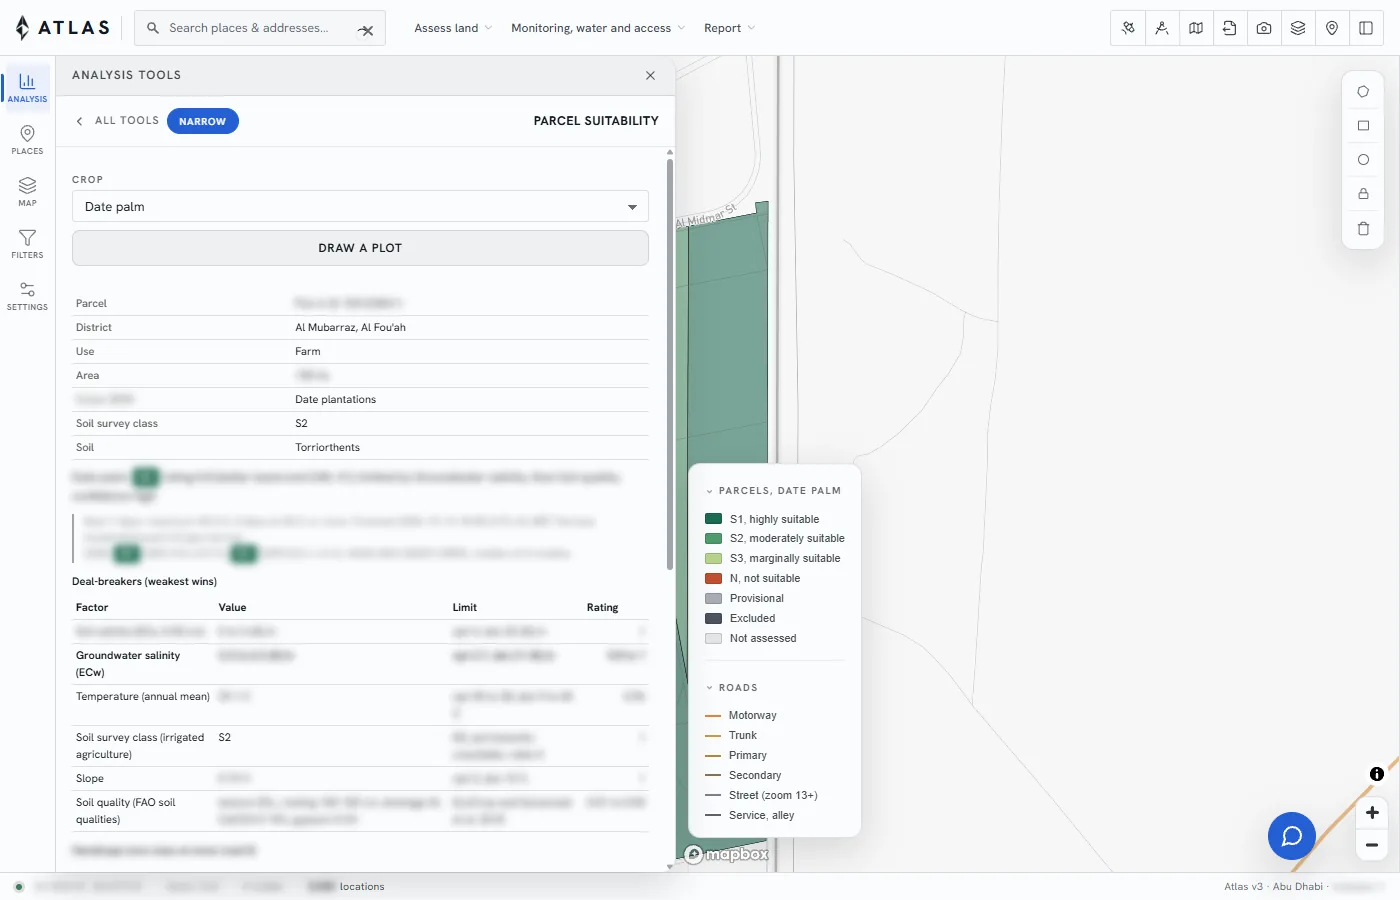
Task: Open the Date palm crop dropdown
Action: click(x=360, y=207)
